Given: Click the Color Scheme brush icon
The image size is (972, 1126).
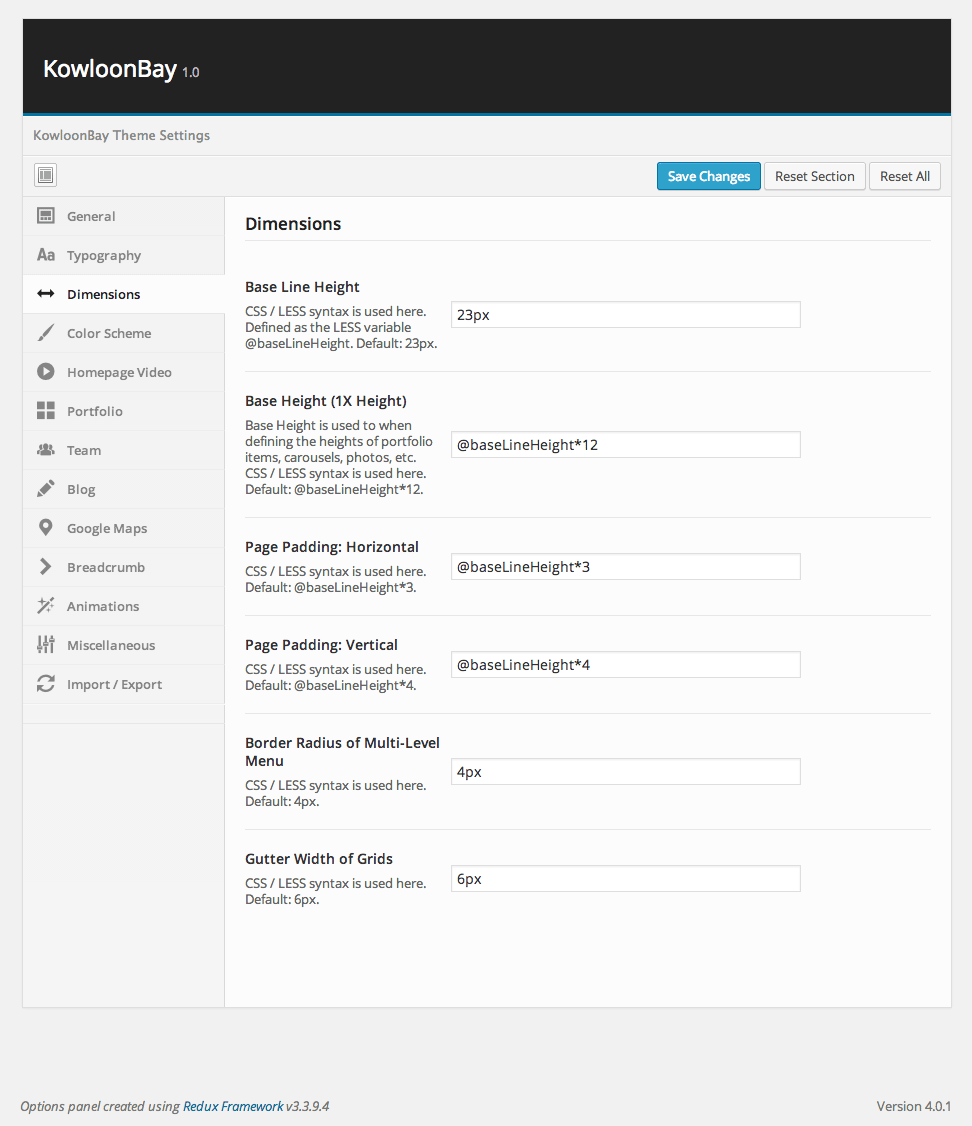Looking at the screenshot, I should 46,333.
